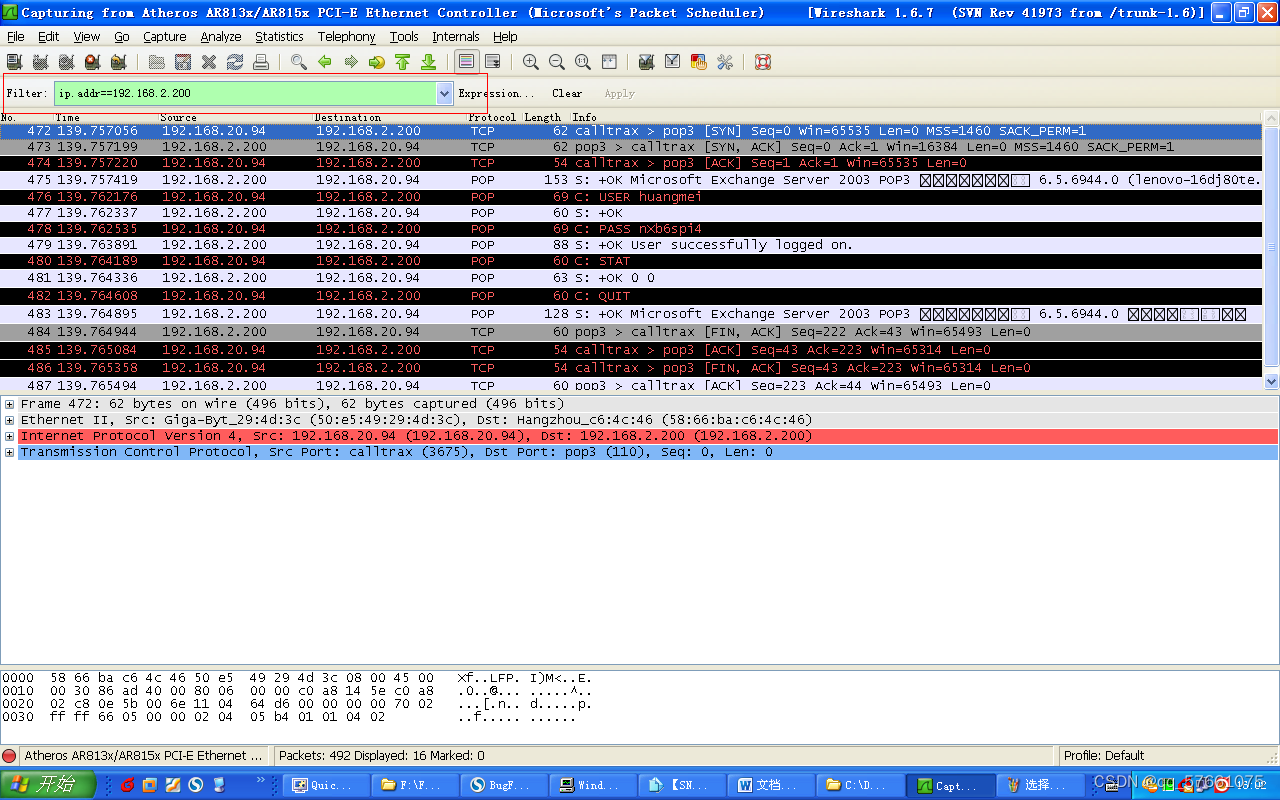
Task: Open a saved capture file
Action: pos(157,62)
